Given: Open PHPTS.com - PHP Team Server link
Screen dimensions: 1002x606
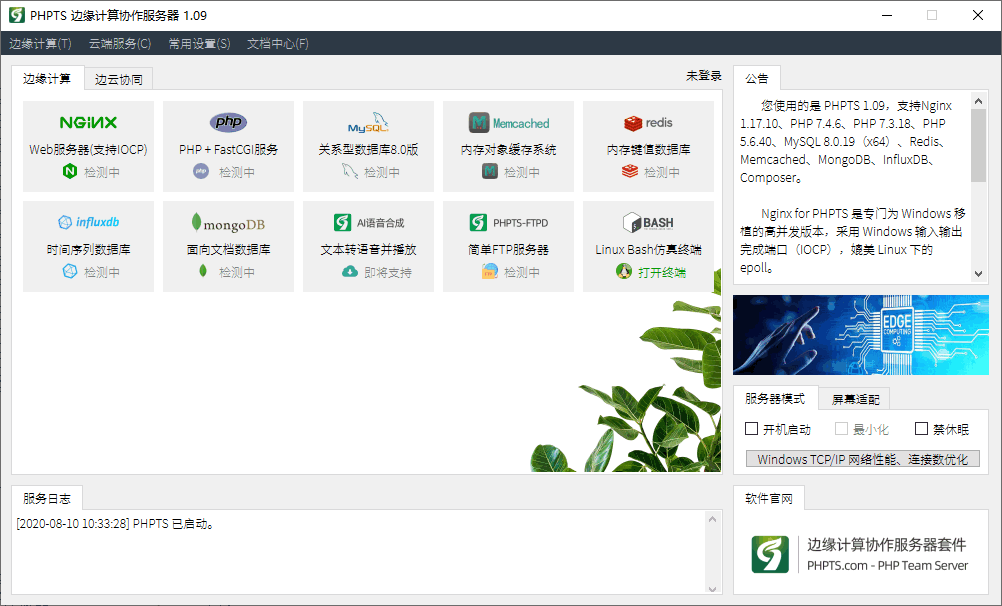Looking at the screenshot, I should pyautogui.click(x=887, y=565).
